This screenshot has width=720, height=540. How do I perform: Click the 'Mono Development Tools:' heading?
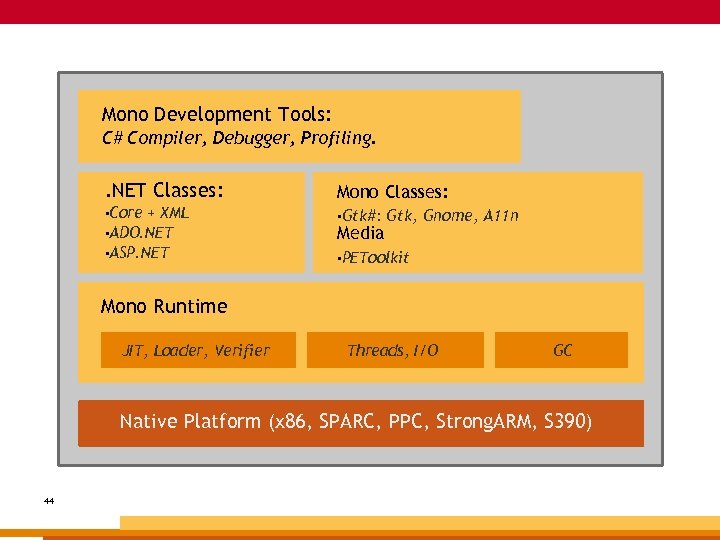tap(216, 114)
